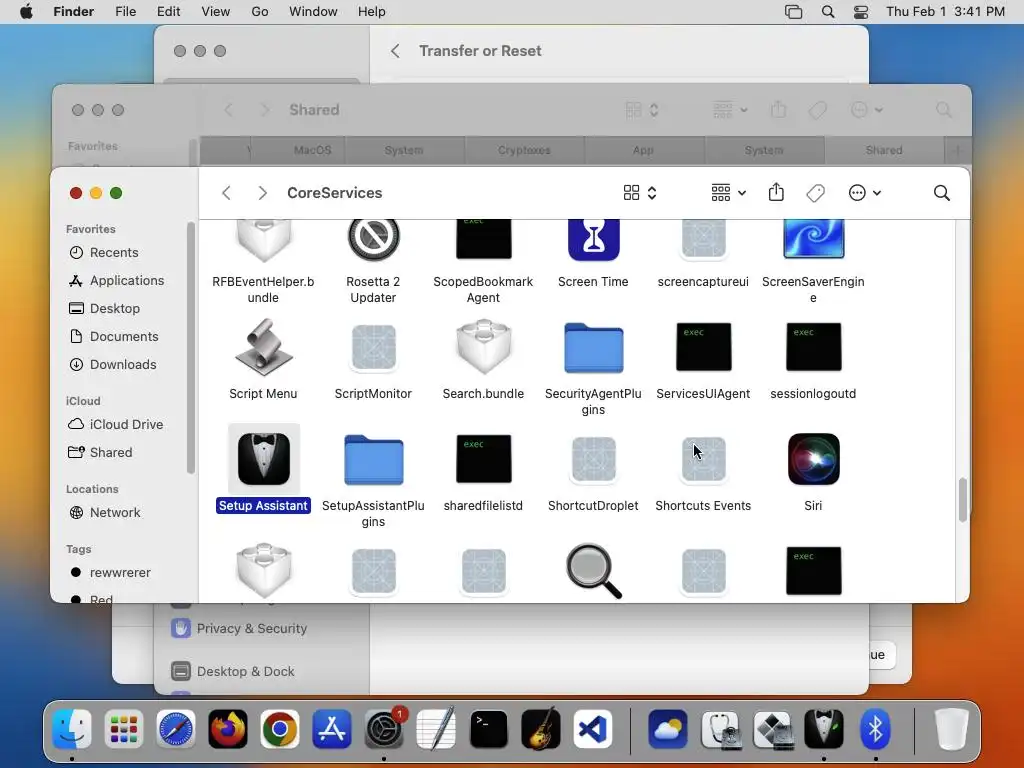Image resolution: width=1024 pixels, height=768 pixels.
Task: Open the Help menu
Action: coord(372,12)
